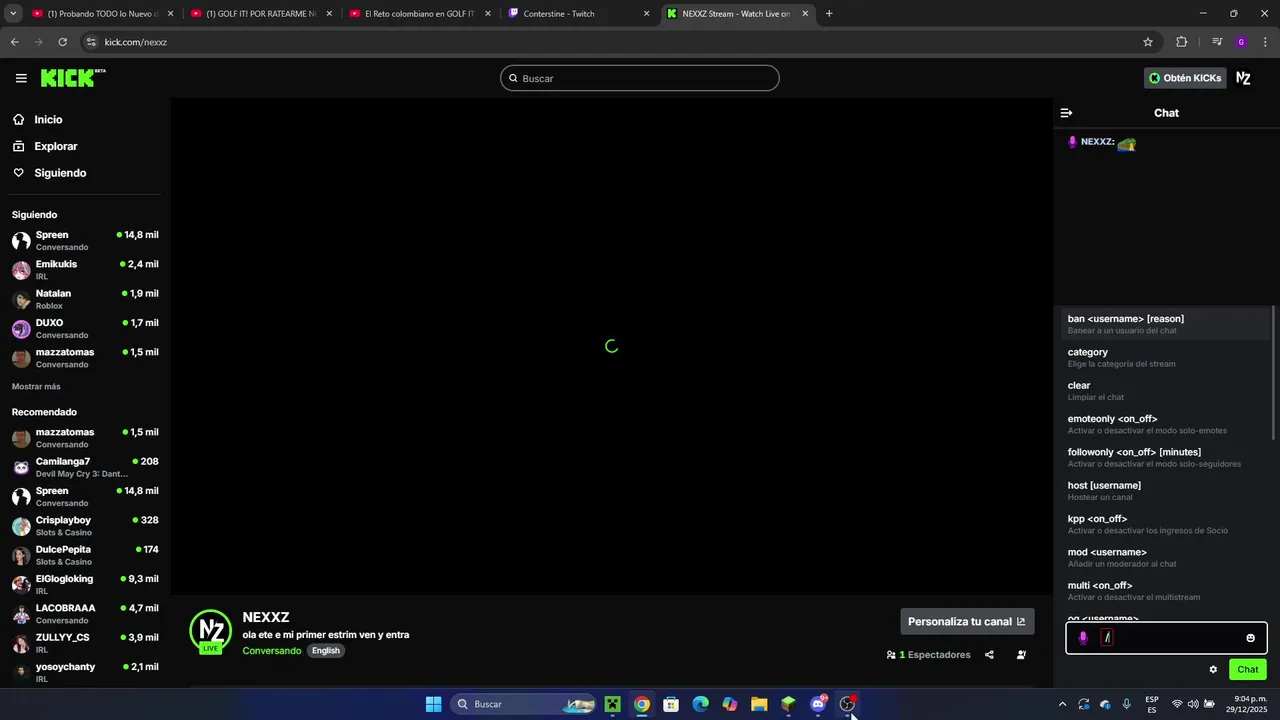1280x720 pixels.
Task: Click the command list scrollbar
Action: click(x=1273, y=372)
